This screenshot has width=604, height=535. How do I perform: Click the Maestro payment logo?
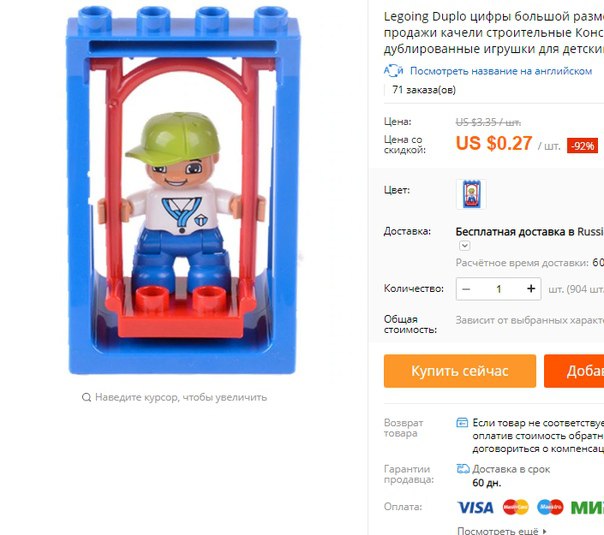click(x=550, y=507)
